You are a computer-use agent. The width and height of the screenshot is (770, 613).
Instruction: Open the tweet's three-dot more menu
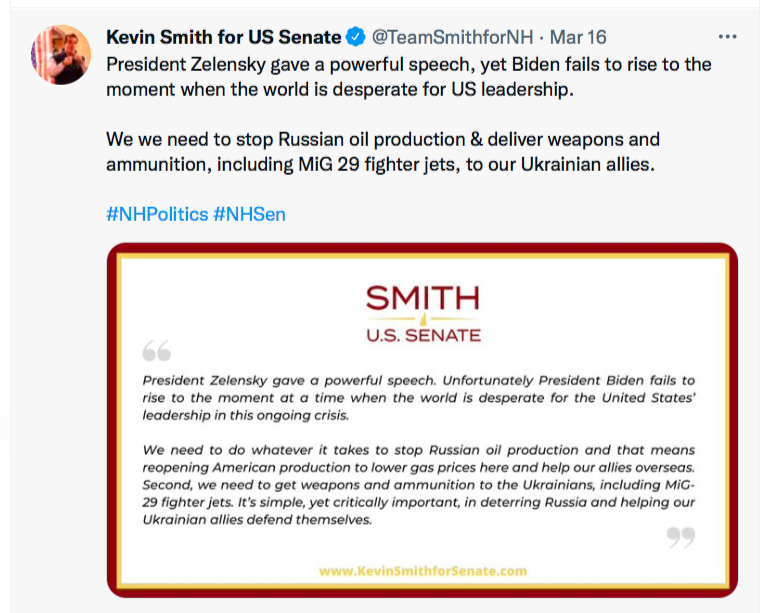click(x=727, y=37)
